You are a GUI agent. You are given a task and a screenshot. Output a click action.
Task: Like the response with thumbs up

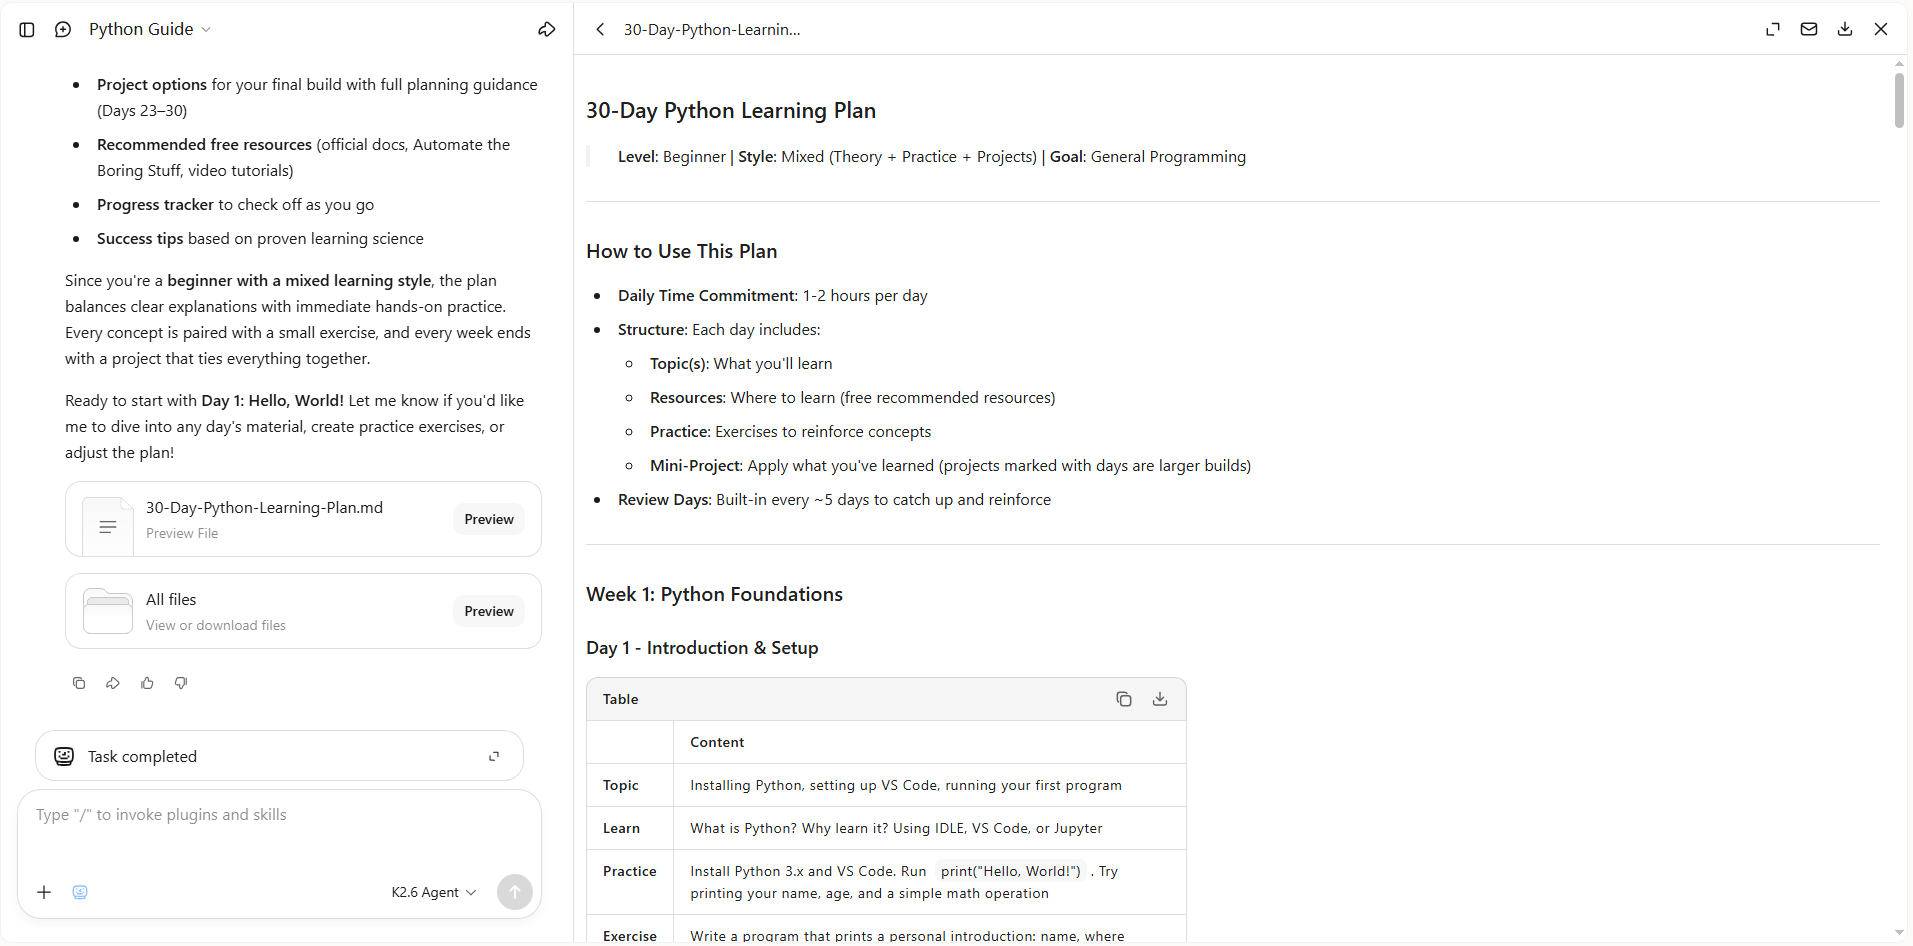tap(147, 683)
